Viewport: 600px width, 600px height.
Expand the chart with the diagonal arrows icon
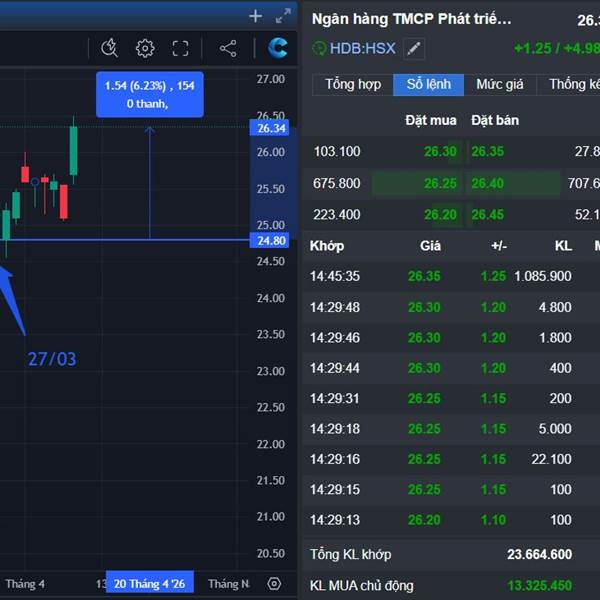pyautogui.click(x=284, y=16)
